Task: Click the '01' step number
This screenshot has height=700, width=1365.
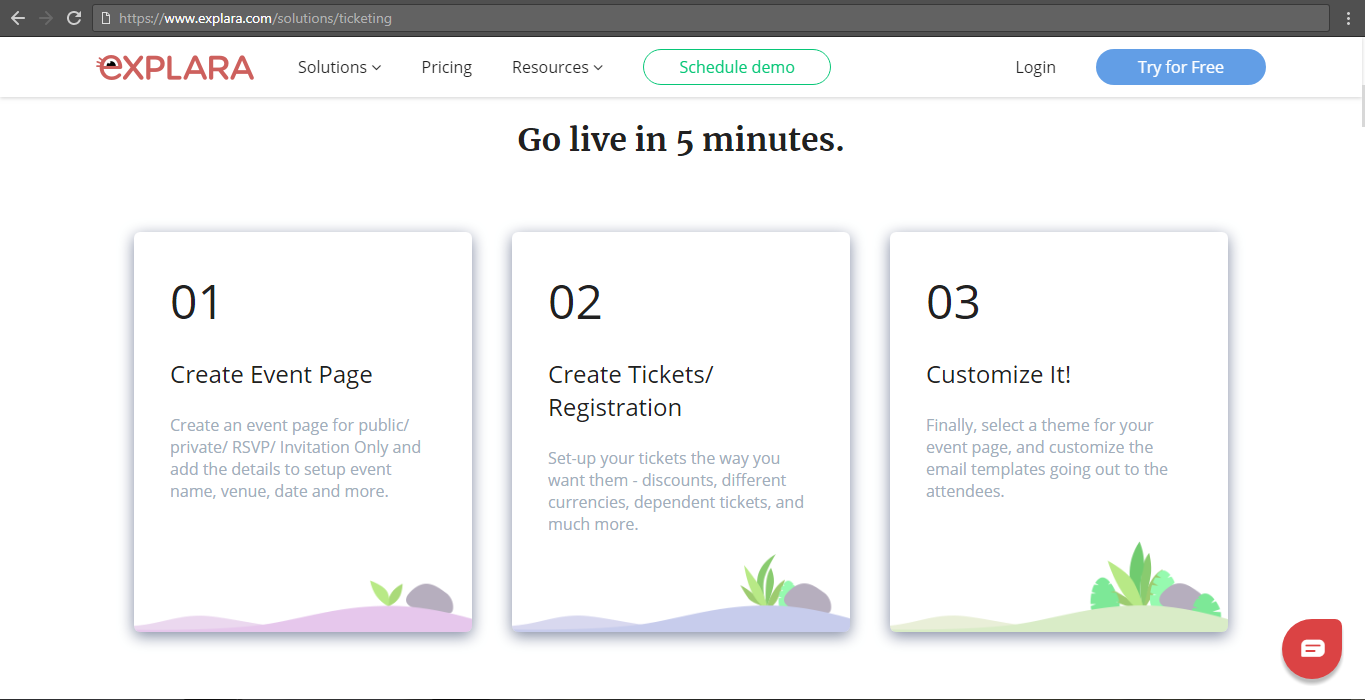Action: pyautogui.click(x=195, y=302)
